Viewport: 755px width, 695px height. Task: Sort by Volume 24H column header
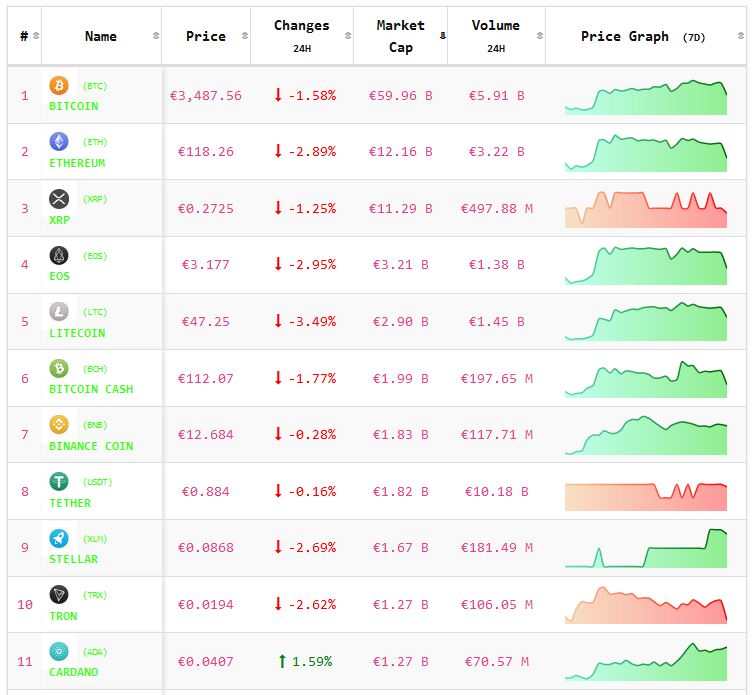pos(495,36)
